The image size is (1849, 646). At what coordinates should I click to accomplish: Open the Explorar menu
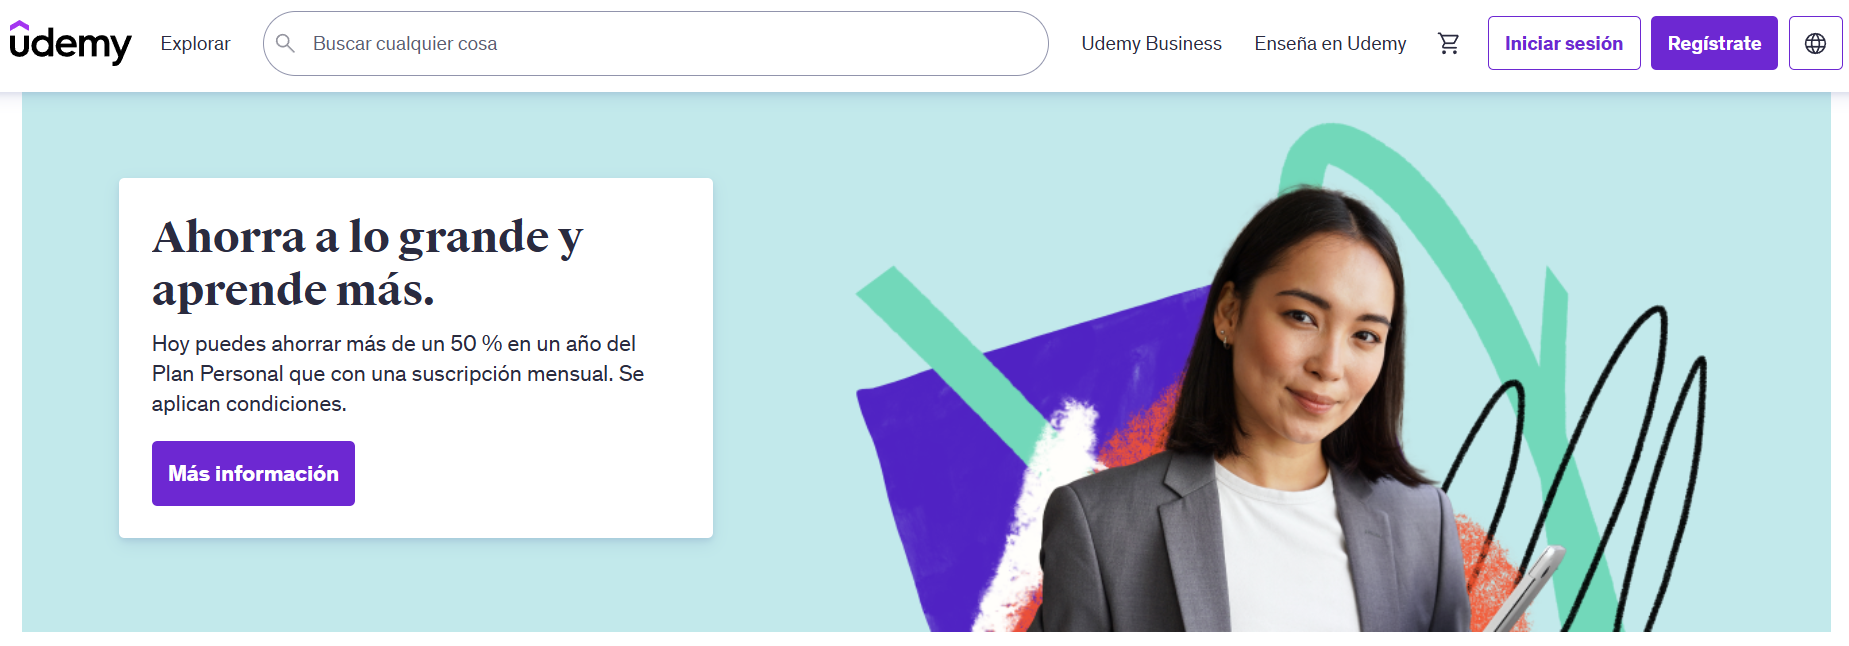(x=195, y=43)
